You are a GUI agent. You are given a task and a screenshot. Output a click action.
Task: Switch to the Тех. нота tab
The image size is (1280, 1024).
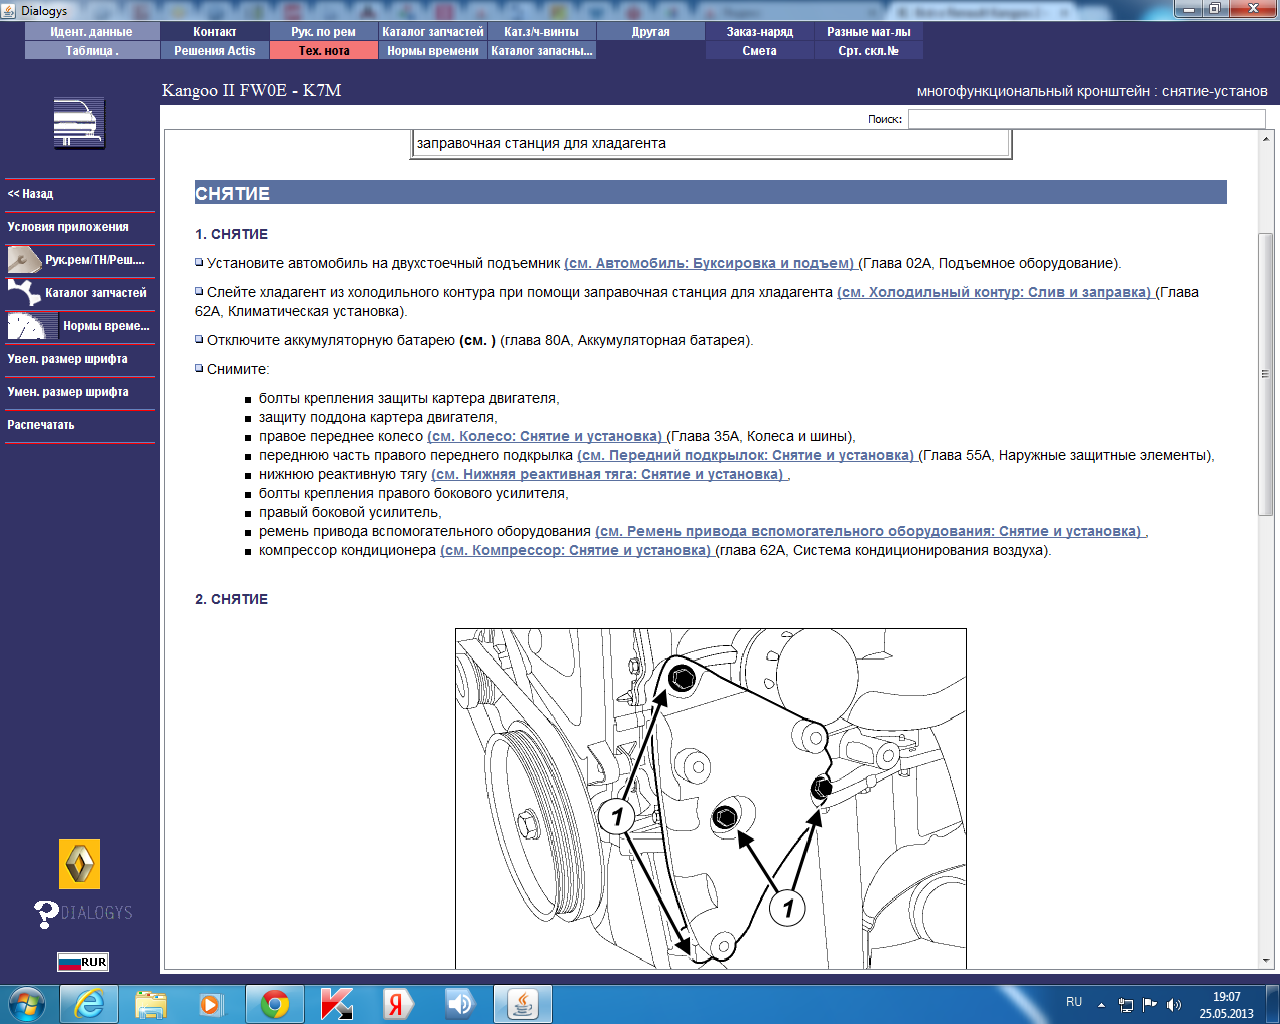(x=324, y=51)
